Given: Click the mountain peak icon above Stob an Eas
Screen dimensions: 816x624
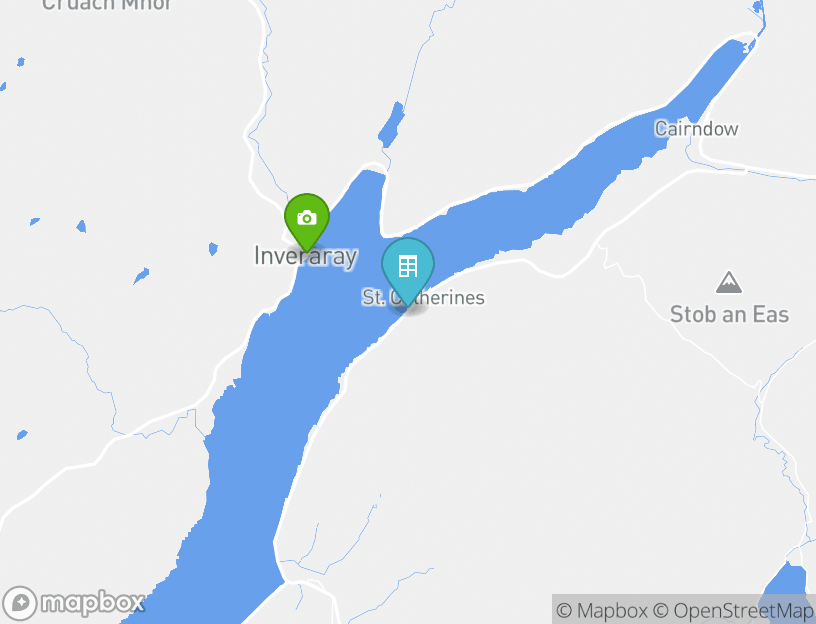Looking at the screenshot, I should click(x=729, y=283).
